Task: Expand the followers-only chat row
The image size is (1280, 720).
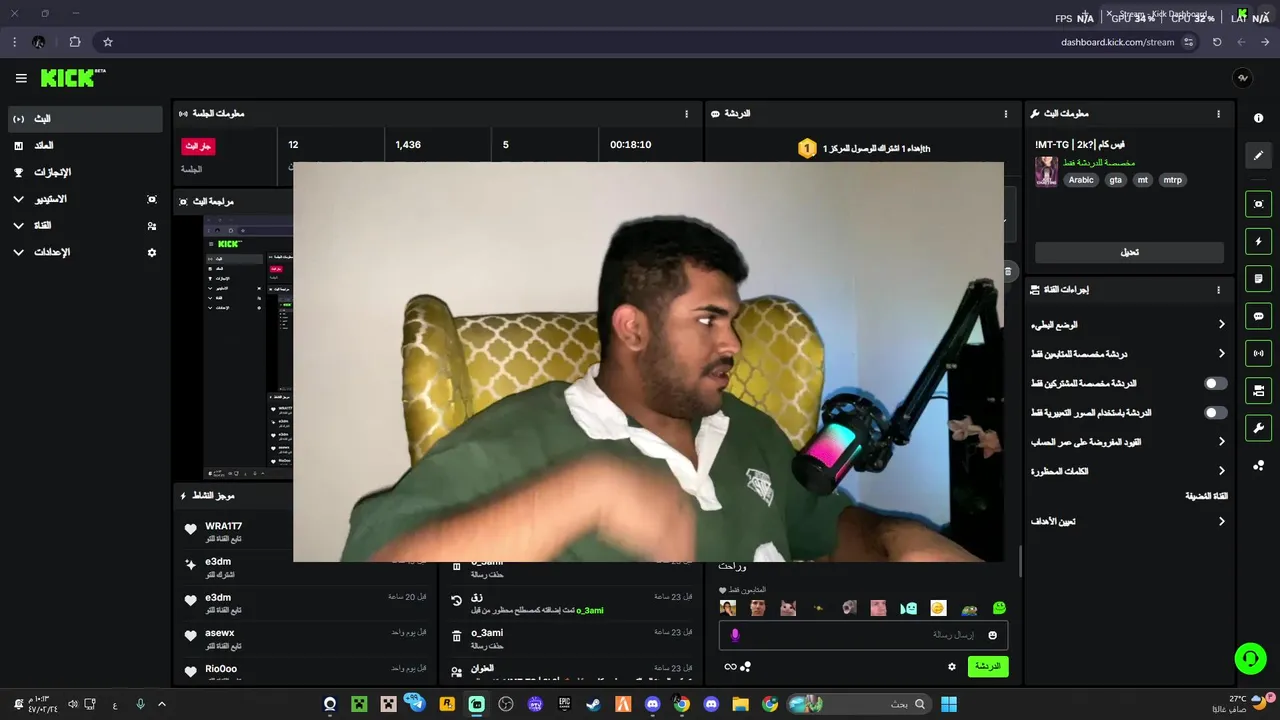Action: (x=1129, y=354)
